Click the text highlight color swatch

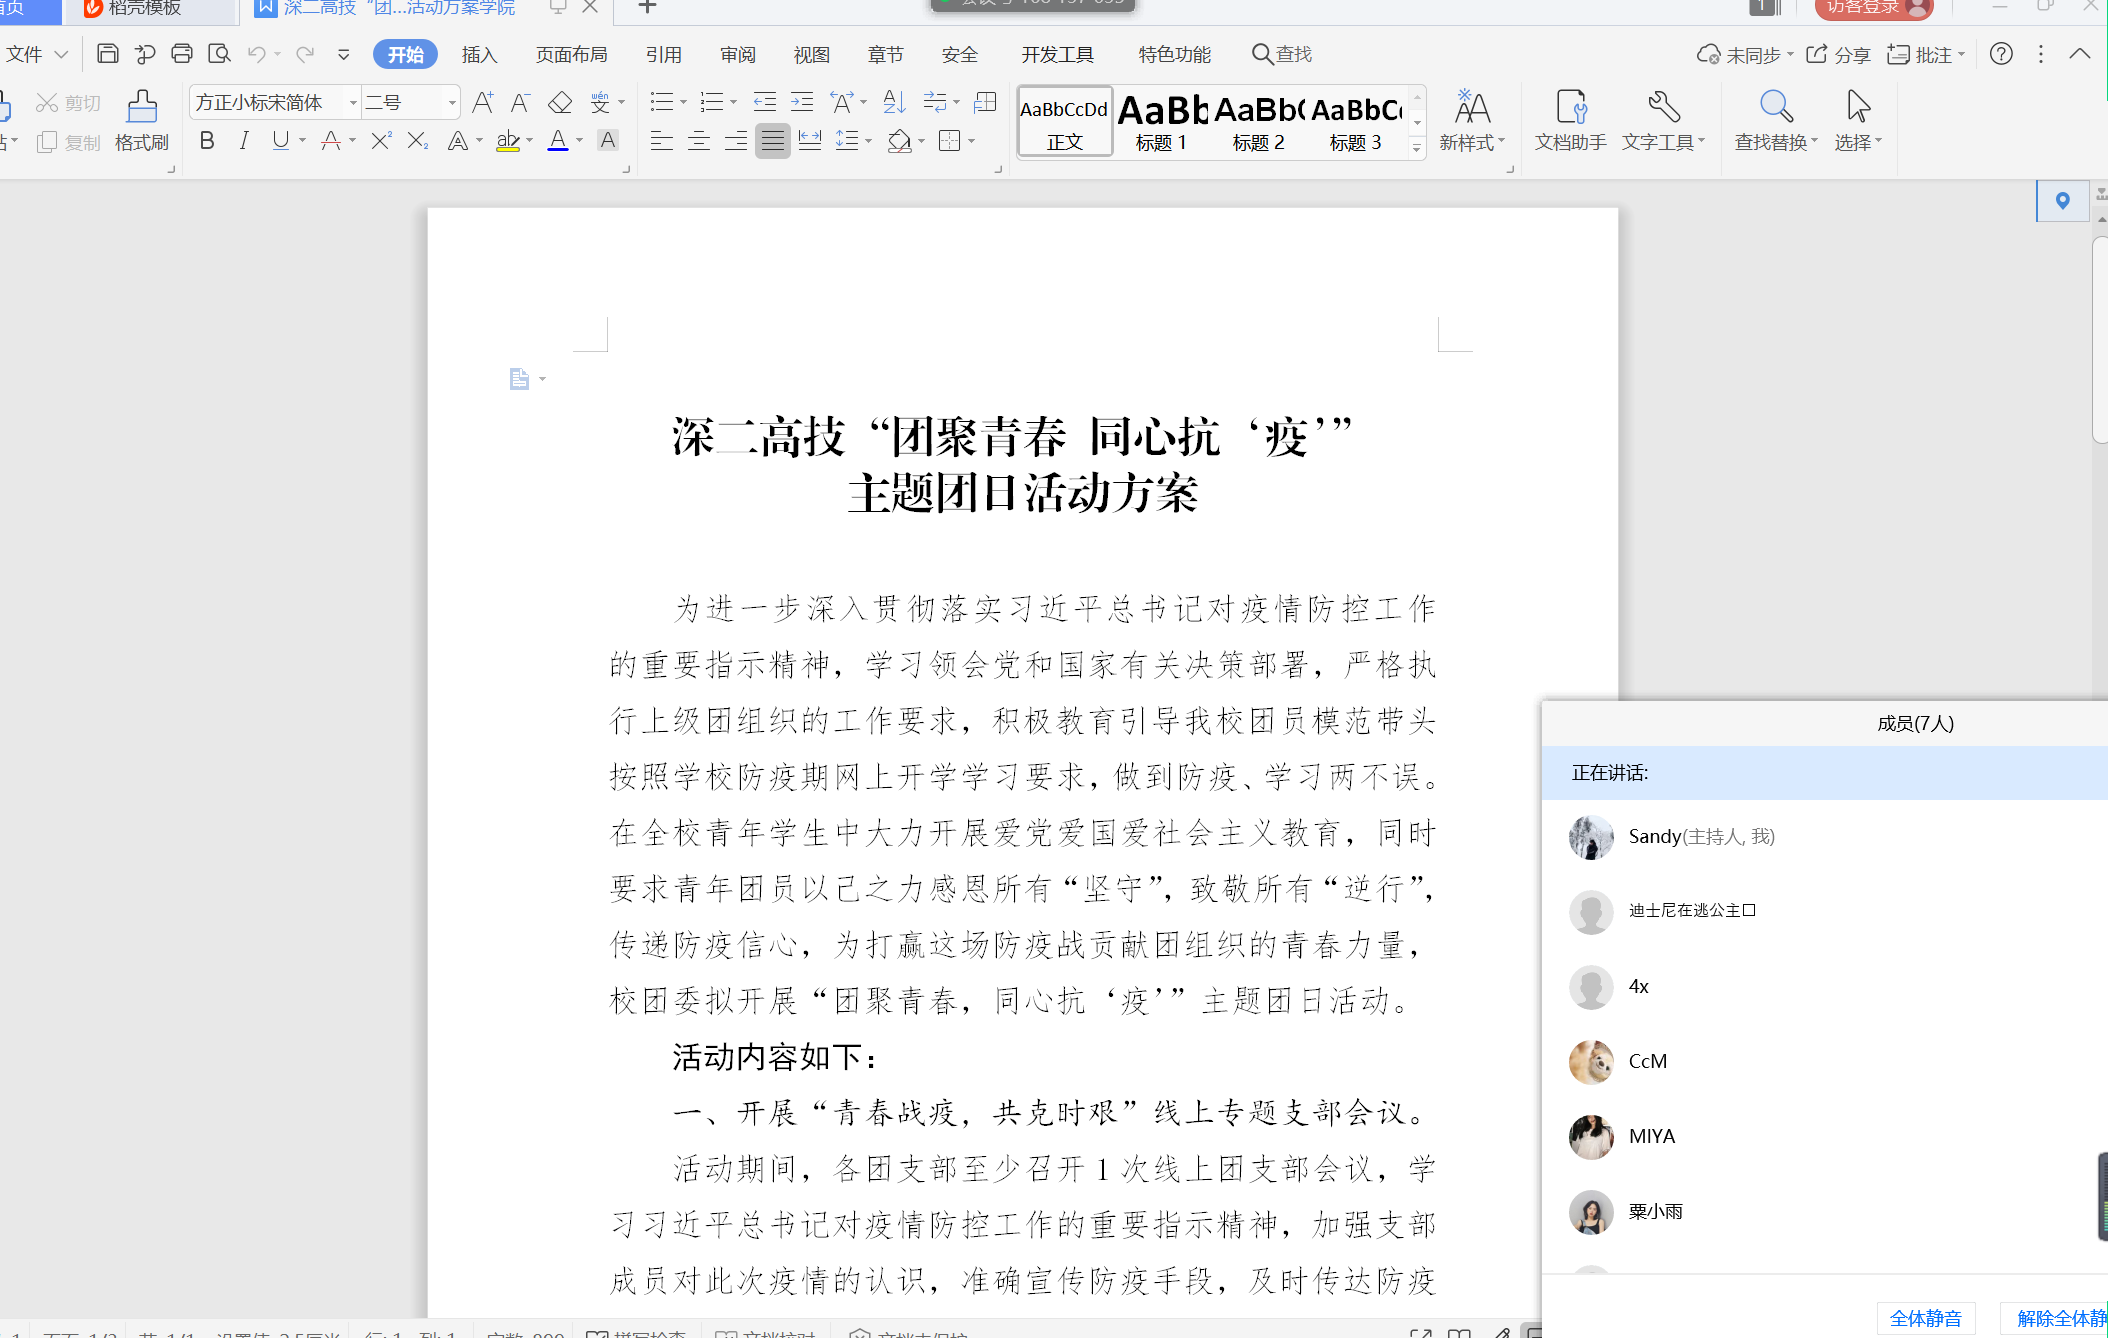(508, 141)
